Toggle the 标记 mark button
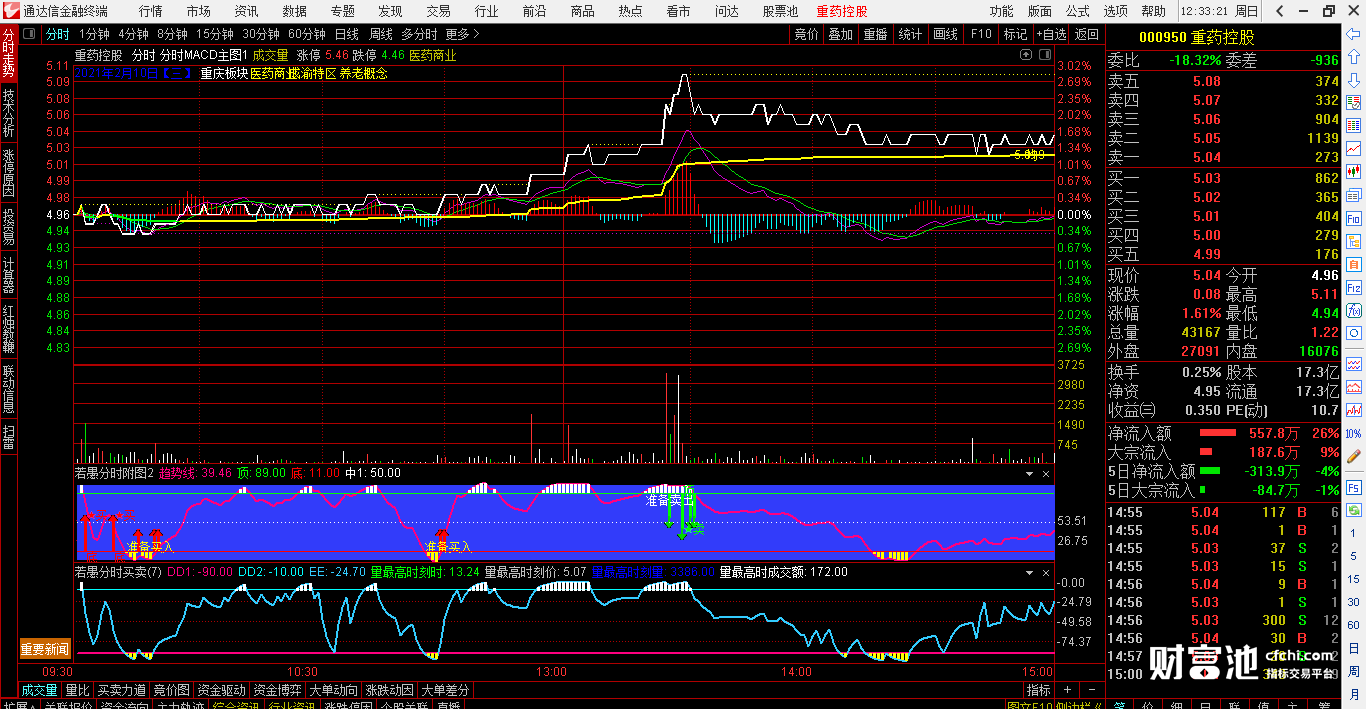Image resolution: width=1366 pixels, height=709 pixels. click(1015, 34)
